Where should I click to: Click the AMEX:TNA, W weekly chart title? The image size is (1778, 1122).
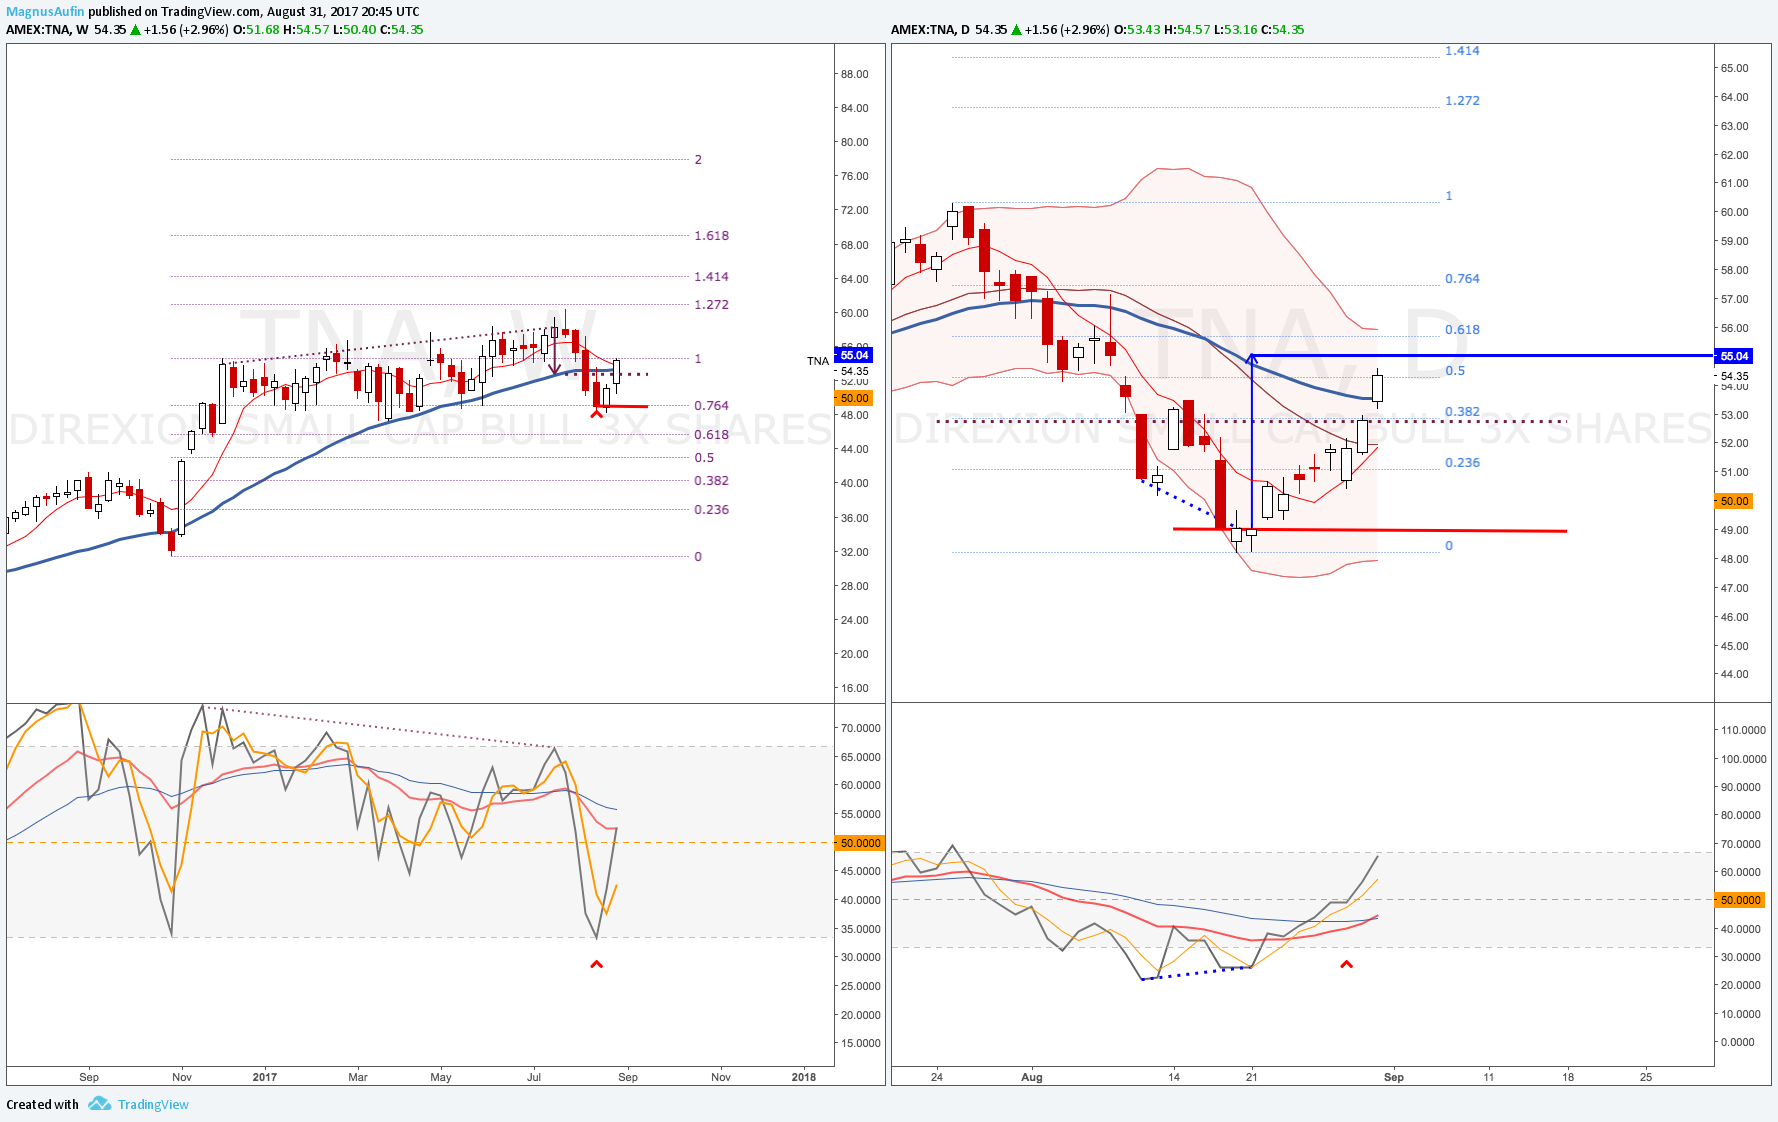[47, 29]
